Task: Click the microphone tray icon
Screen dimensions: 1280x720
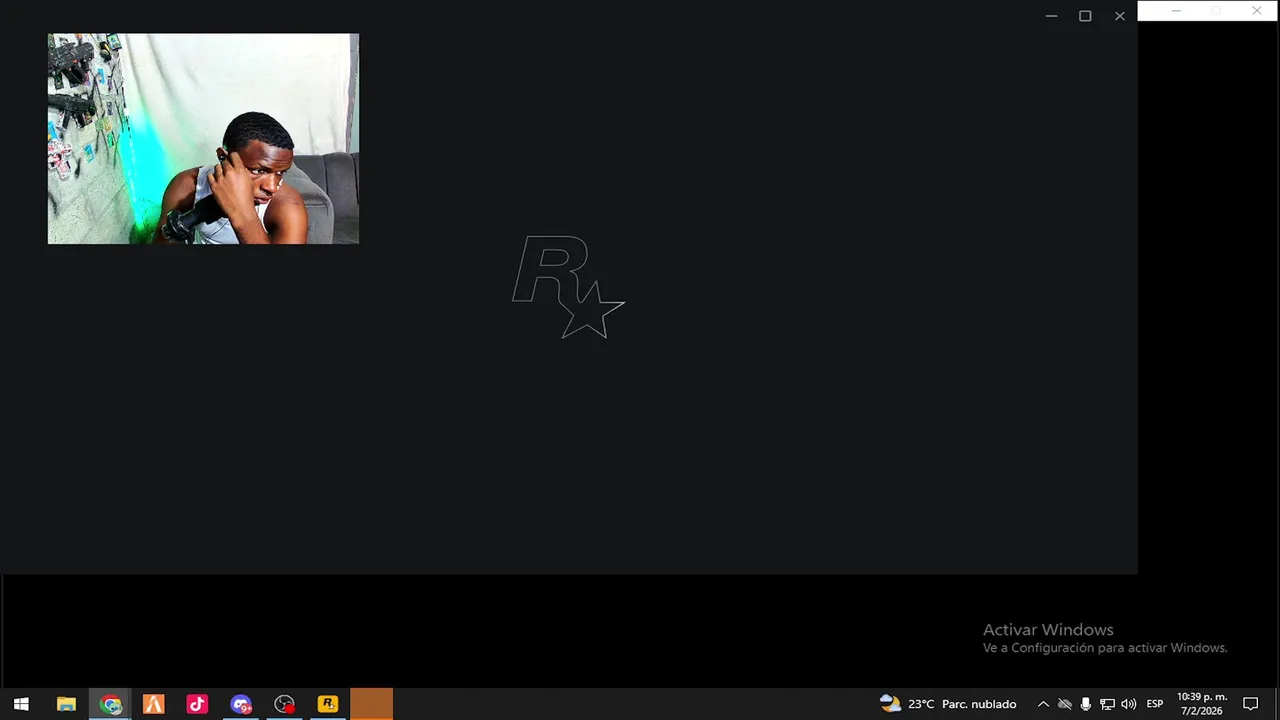Action: click(x=1085, y=704)
